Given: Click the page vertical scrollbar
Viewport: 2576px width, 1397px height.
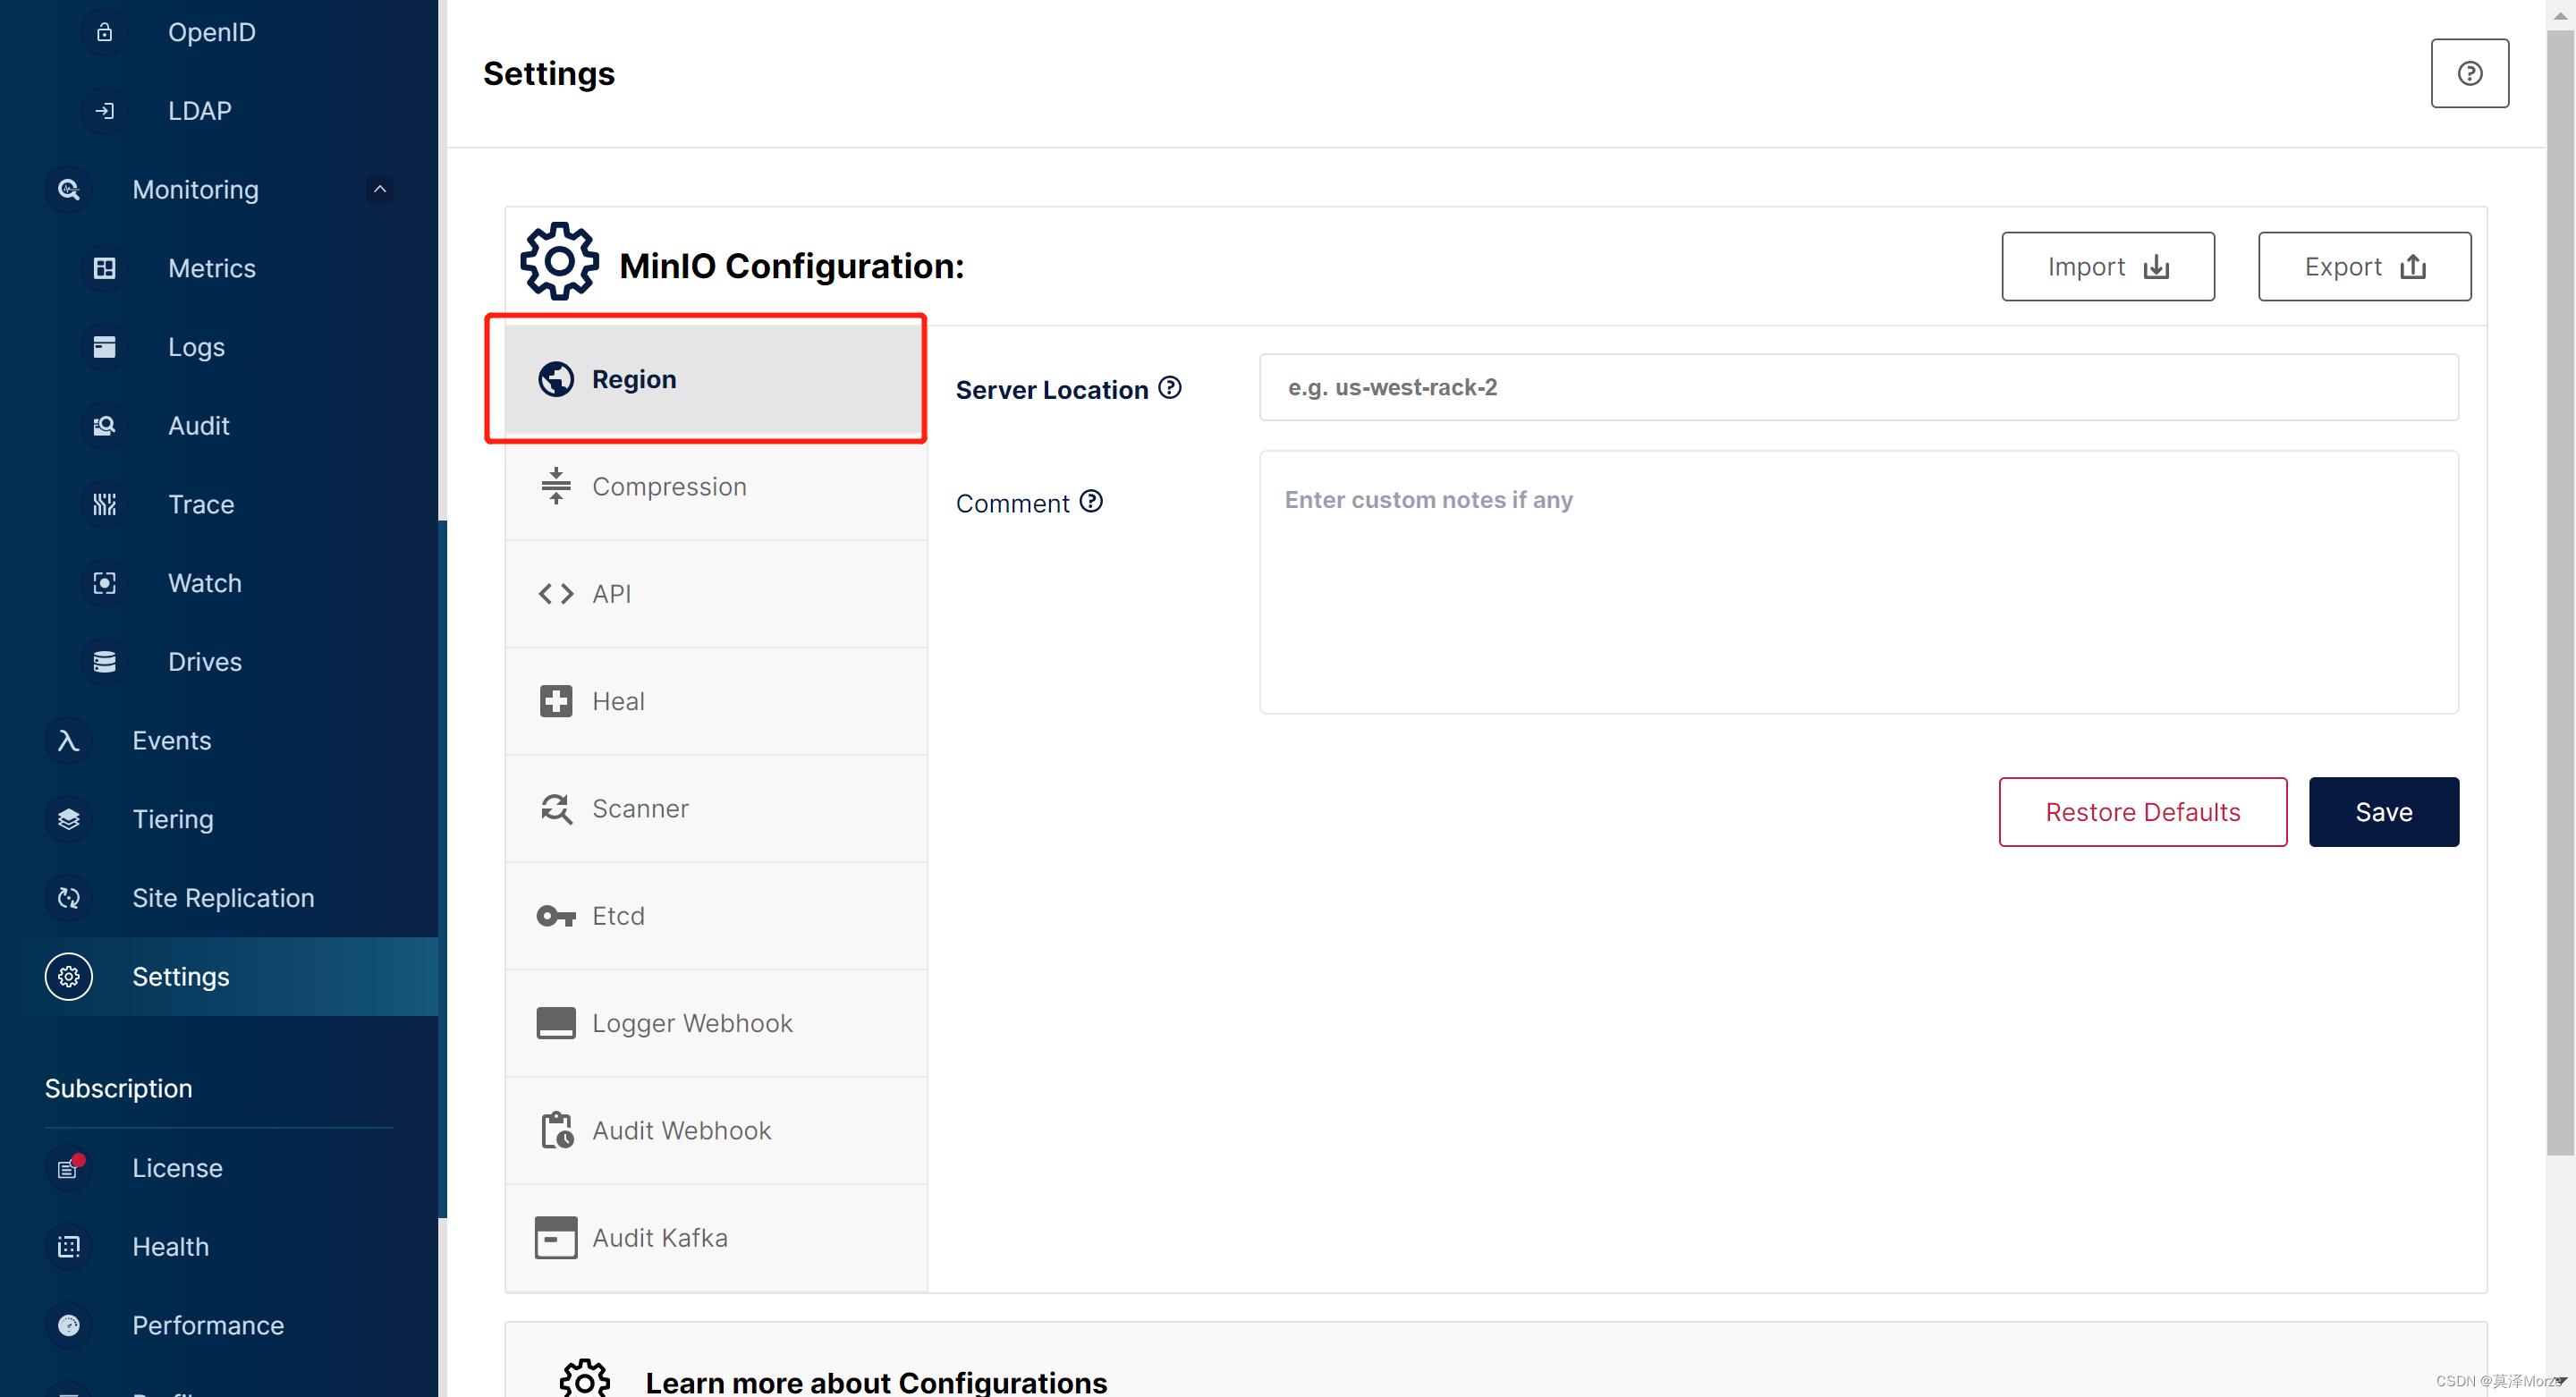Looking at the screenshot, I should point(2560,590).
